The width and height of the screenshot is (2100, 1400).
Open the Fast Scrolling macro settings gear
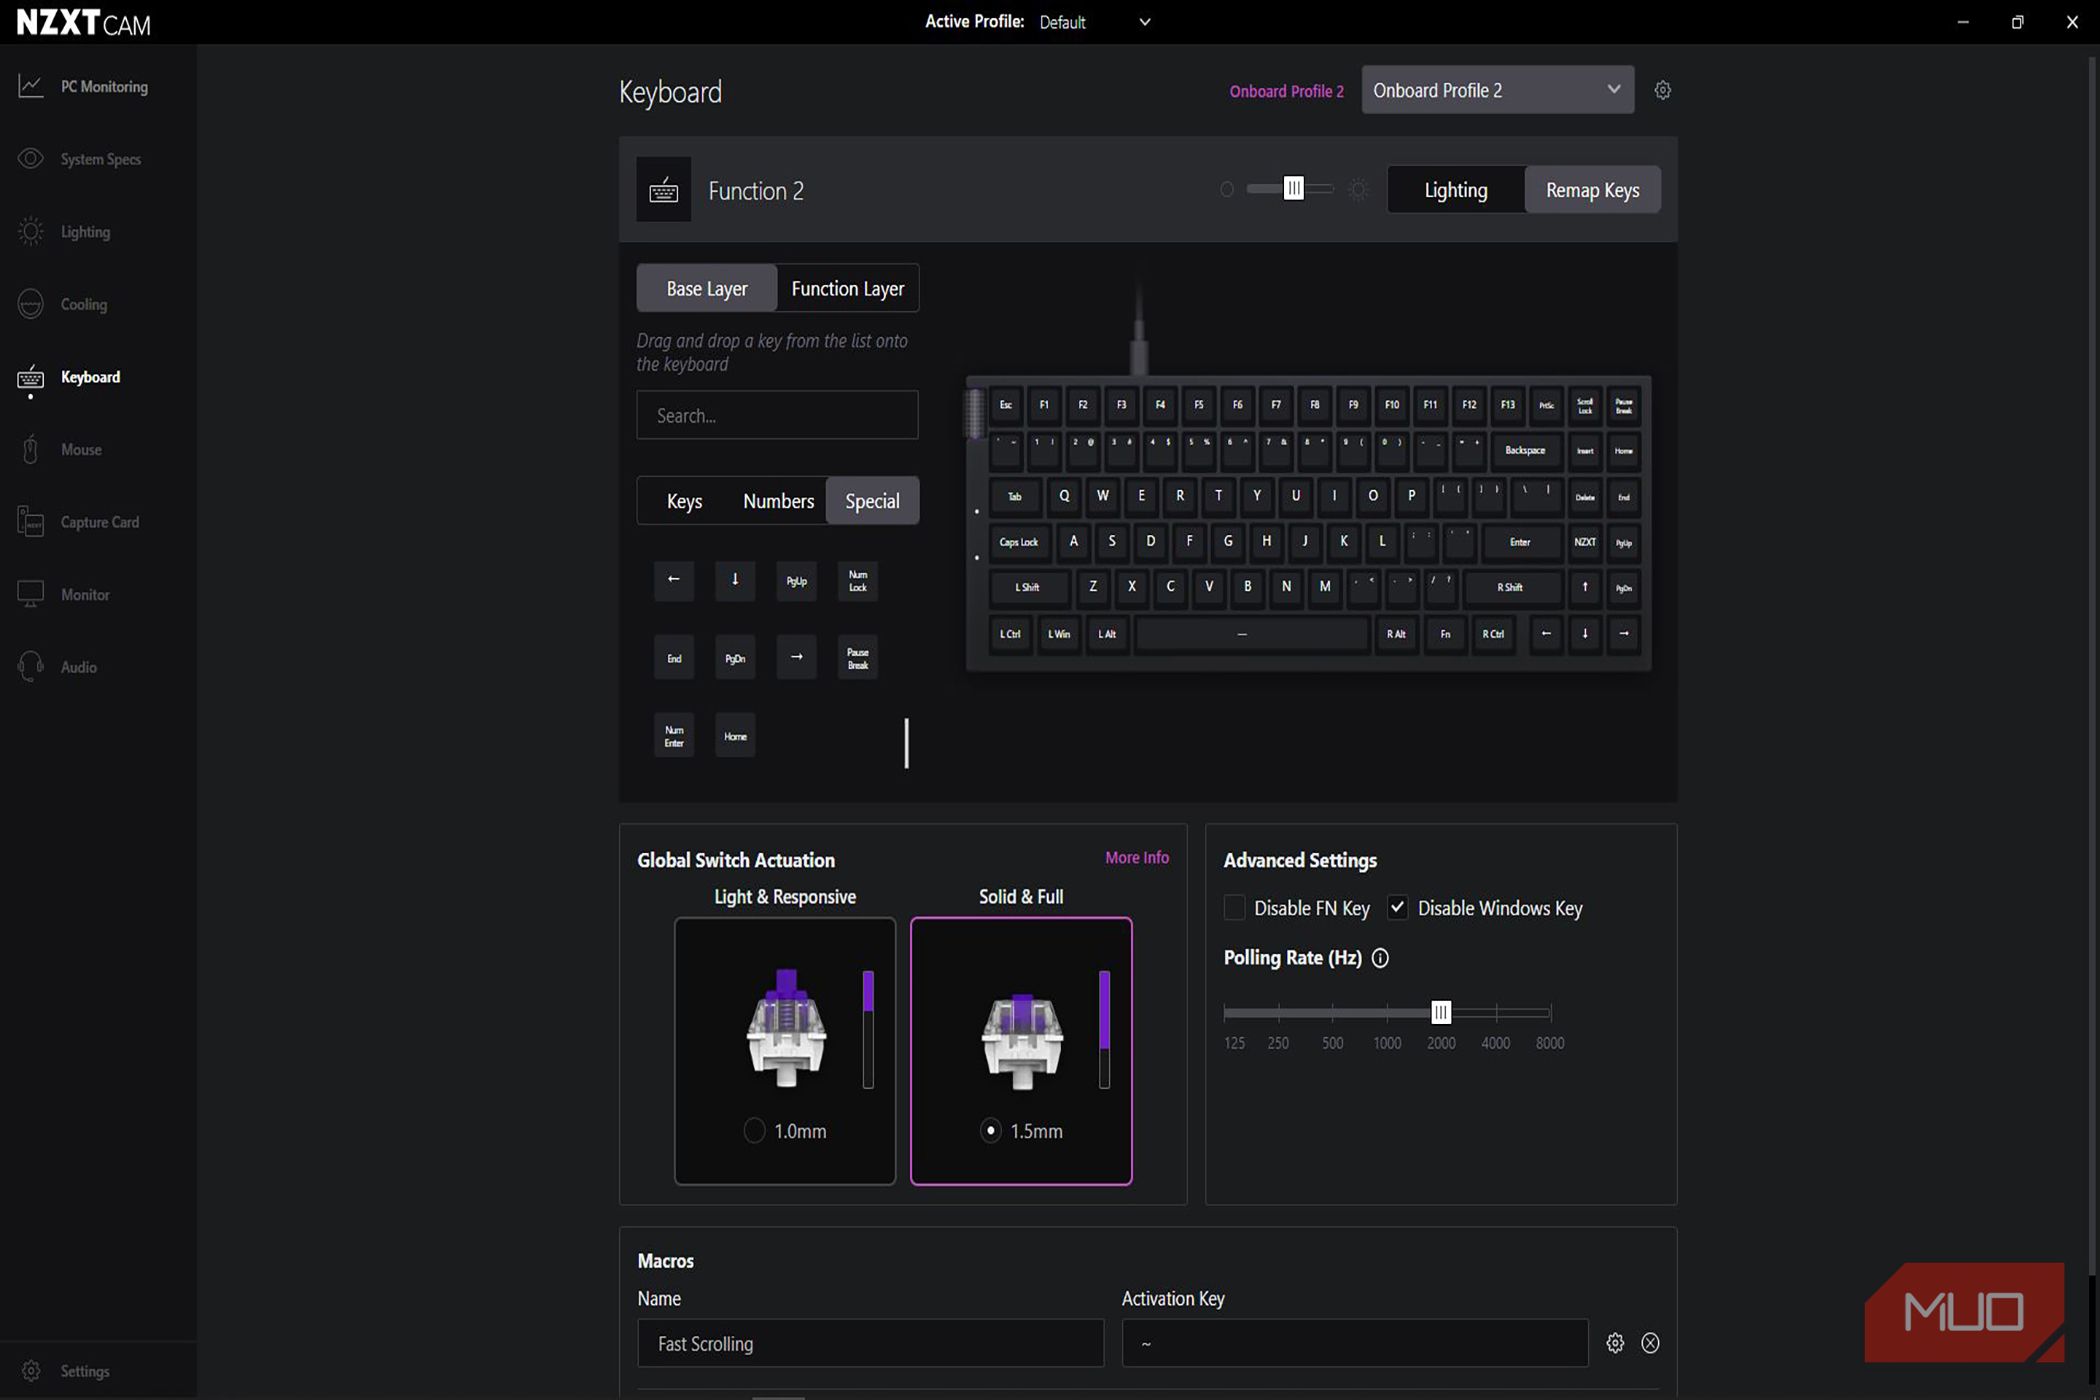[x=1615, y=1343]
